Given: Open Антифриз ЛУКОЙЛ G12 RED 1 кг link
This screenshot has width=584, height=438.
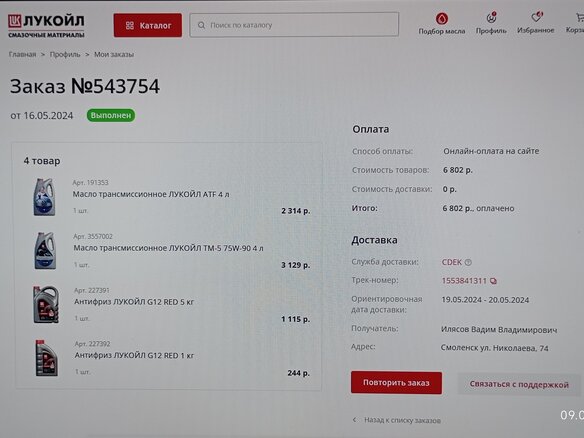Looking at the screenshot, I should [x=134, y=355].
